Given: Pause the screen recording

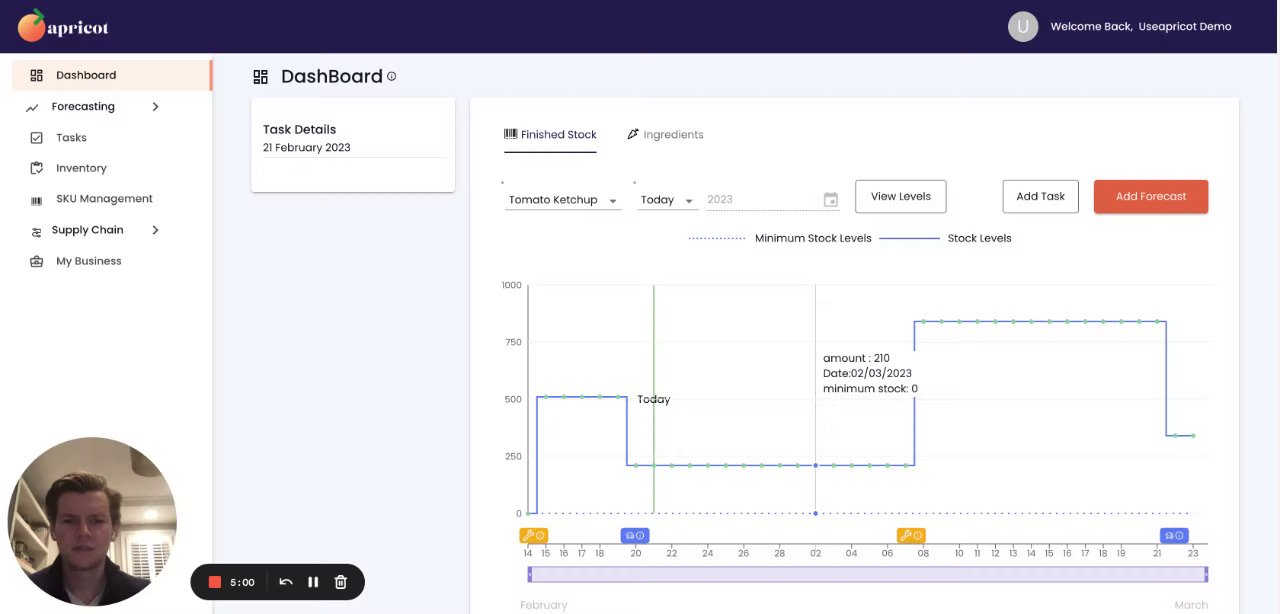Looking at the screenshot, I should (x=313, y=582).
